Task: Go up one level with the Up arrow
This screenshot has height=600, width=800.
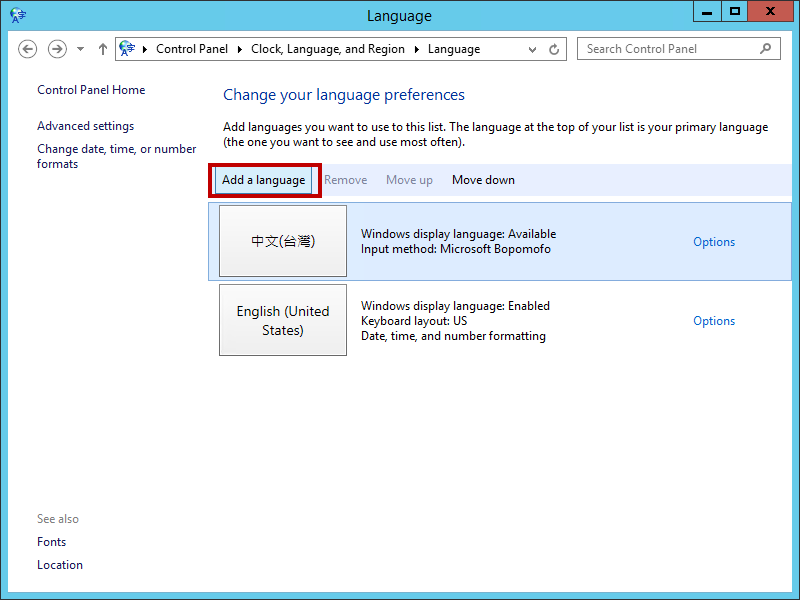Action: point(103,49)
